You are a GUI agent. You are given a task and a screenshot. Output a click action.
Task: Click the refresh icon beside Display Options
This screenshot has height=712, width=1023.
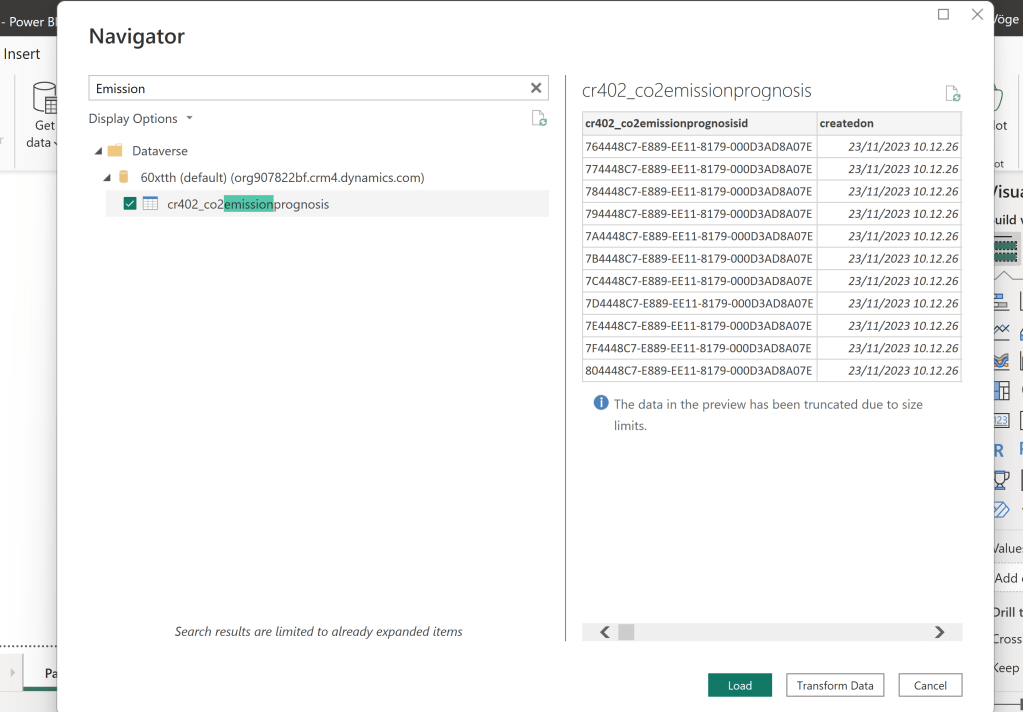[539, 119]
